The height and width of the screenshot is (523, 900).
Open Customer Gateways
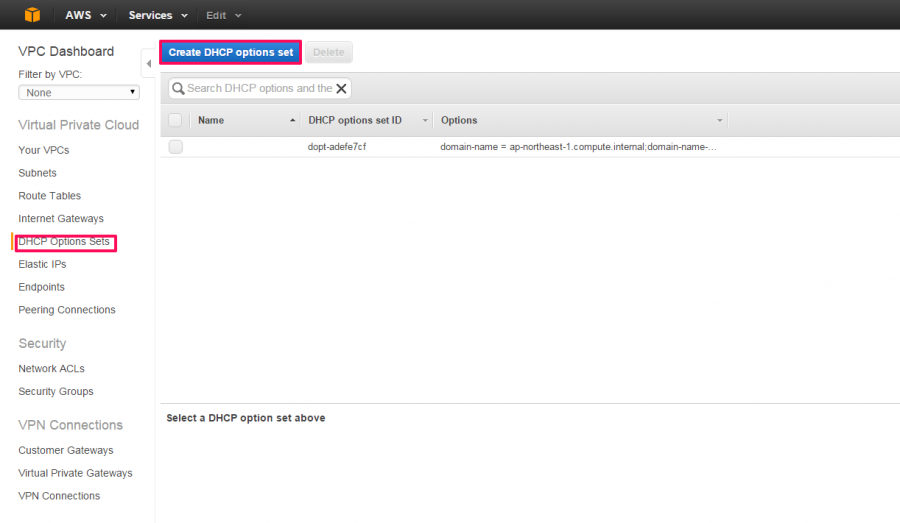tap(65, 450)
